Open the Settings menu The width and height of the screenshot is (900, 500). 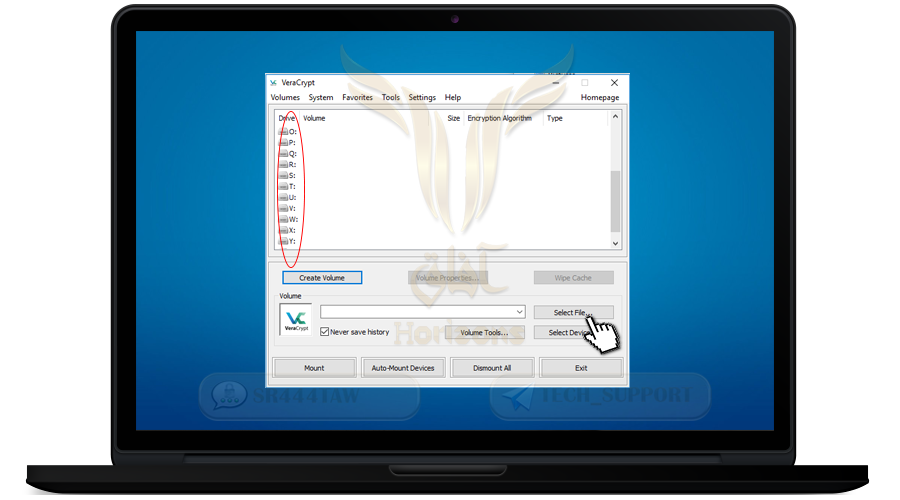[x=422, y=98]
